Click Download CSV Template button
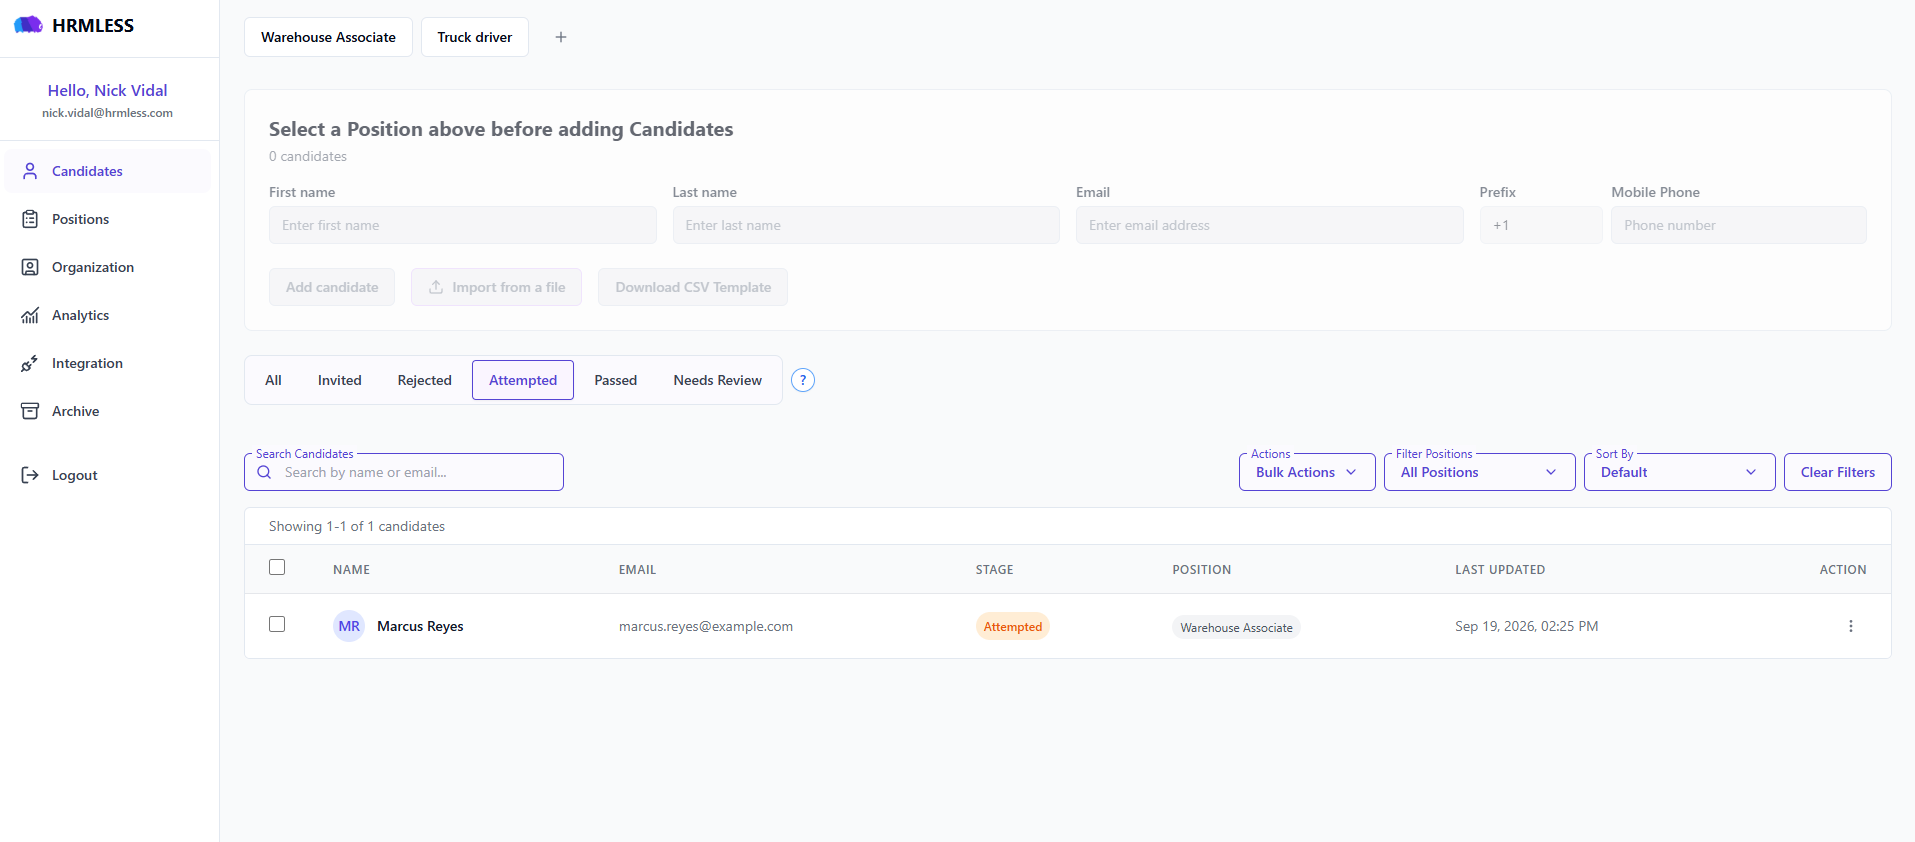This screenshot has width=1915, height=842. (693, 287)
